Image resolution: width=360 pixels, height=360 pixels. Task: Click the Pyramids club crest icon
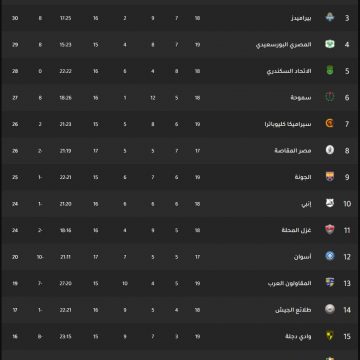click(330, 17)
